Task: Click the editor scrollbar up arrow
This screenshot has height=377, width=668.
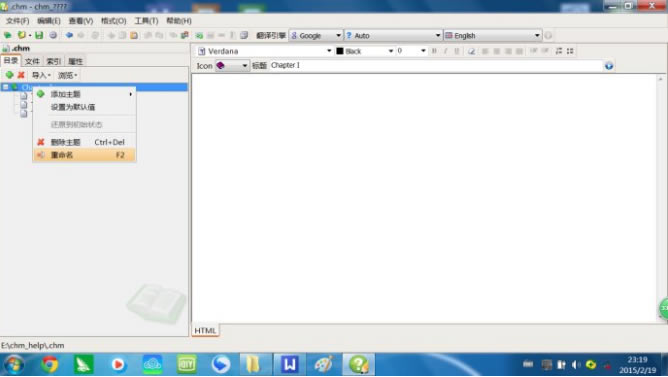Action: [x=660, y=79]
